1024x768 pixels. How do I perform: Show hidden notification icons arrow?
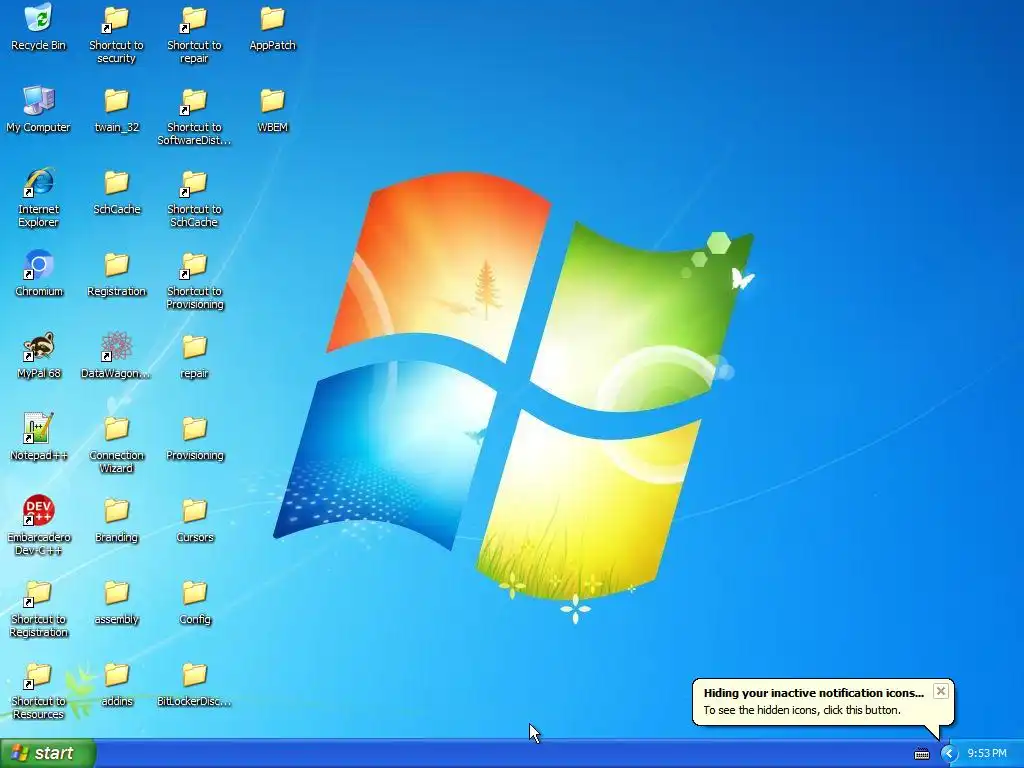click(948, 754)
